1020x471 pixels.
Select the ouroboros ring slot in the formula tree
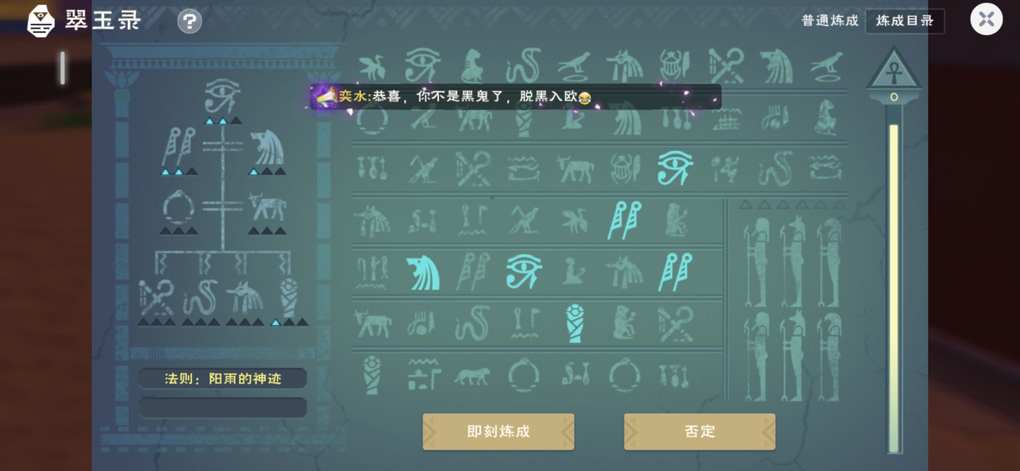pyautogui.click(x=178, y=208)
